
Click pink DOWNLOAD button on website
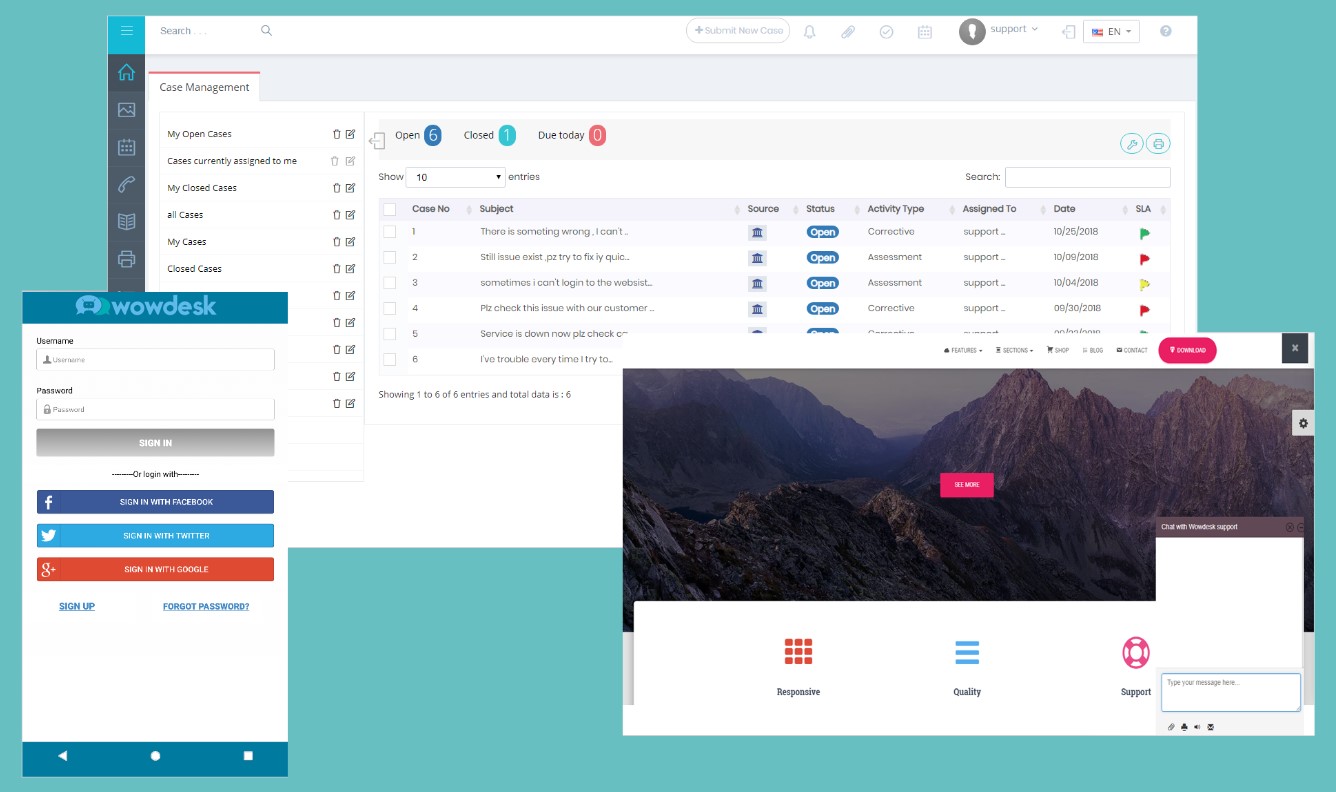pyautogui.click(x=1187, y=350)
